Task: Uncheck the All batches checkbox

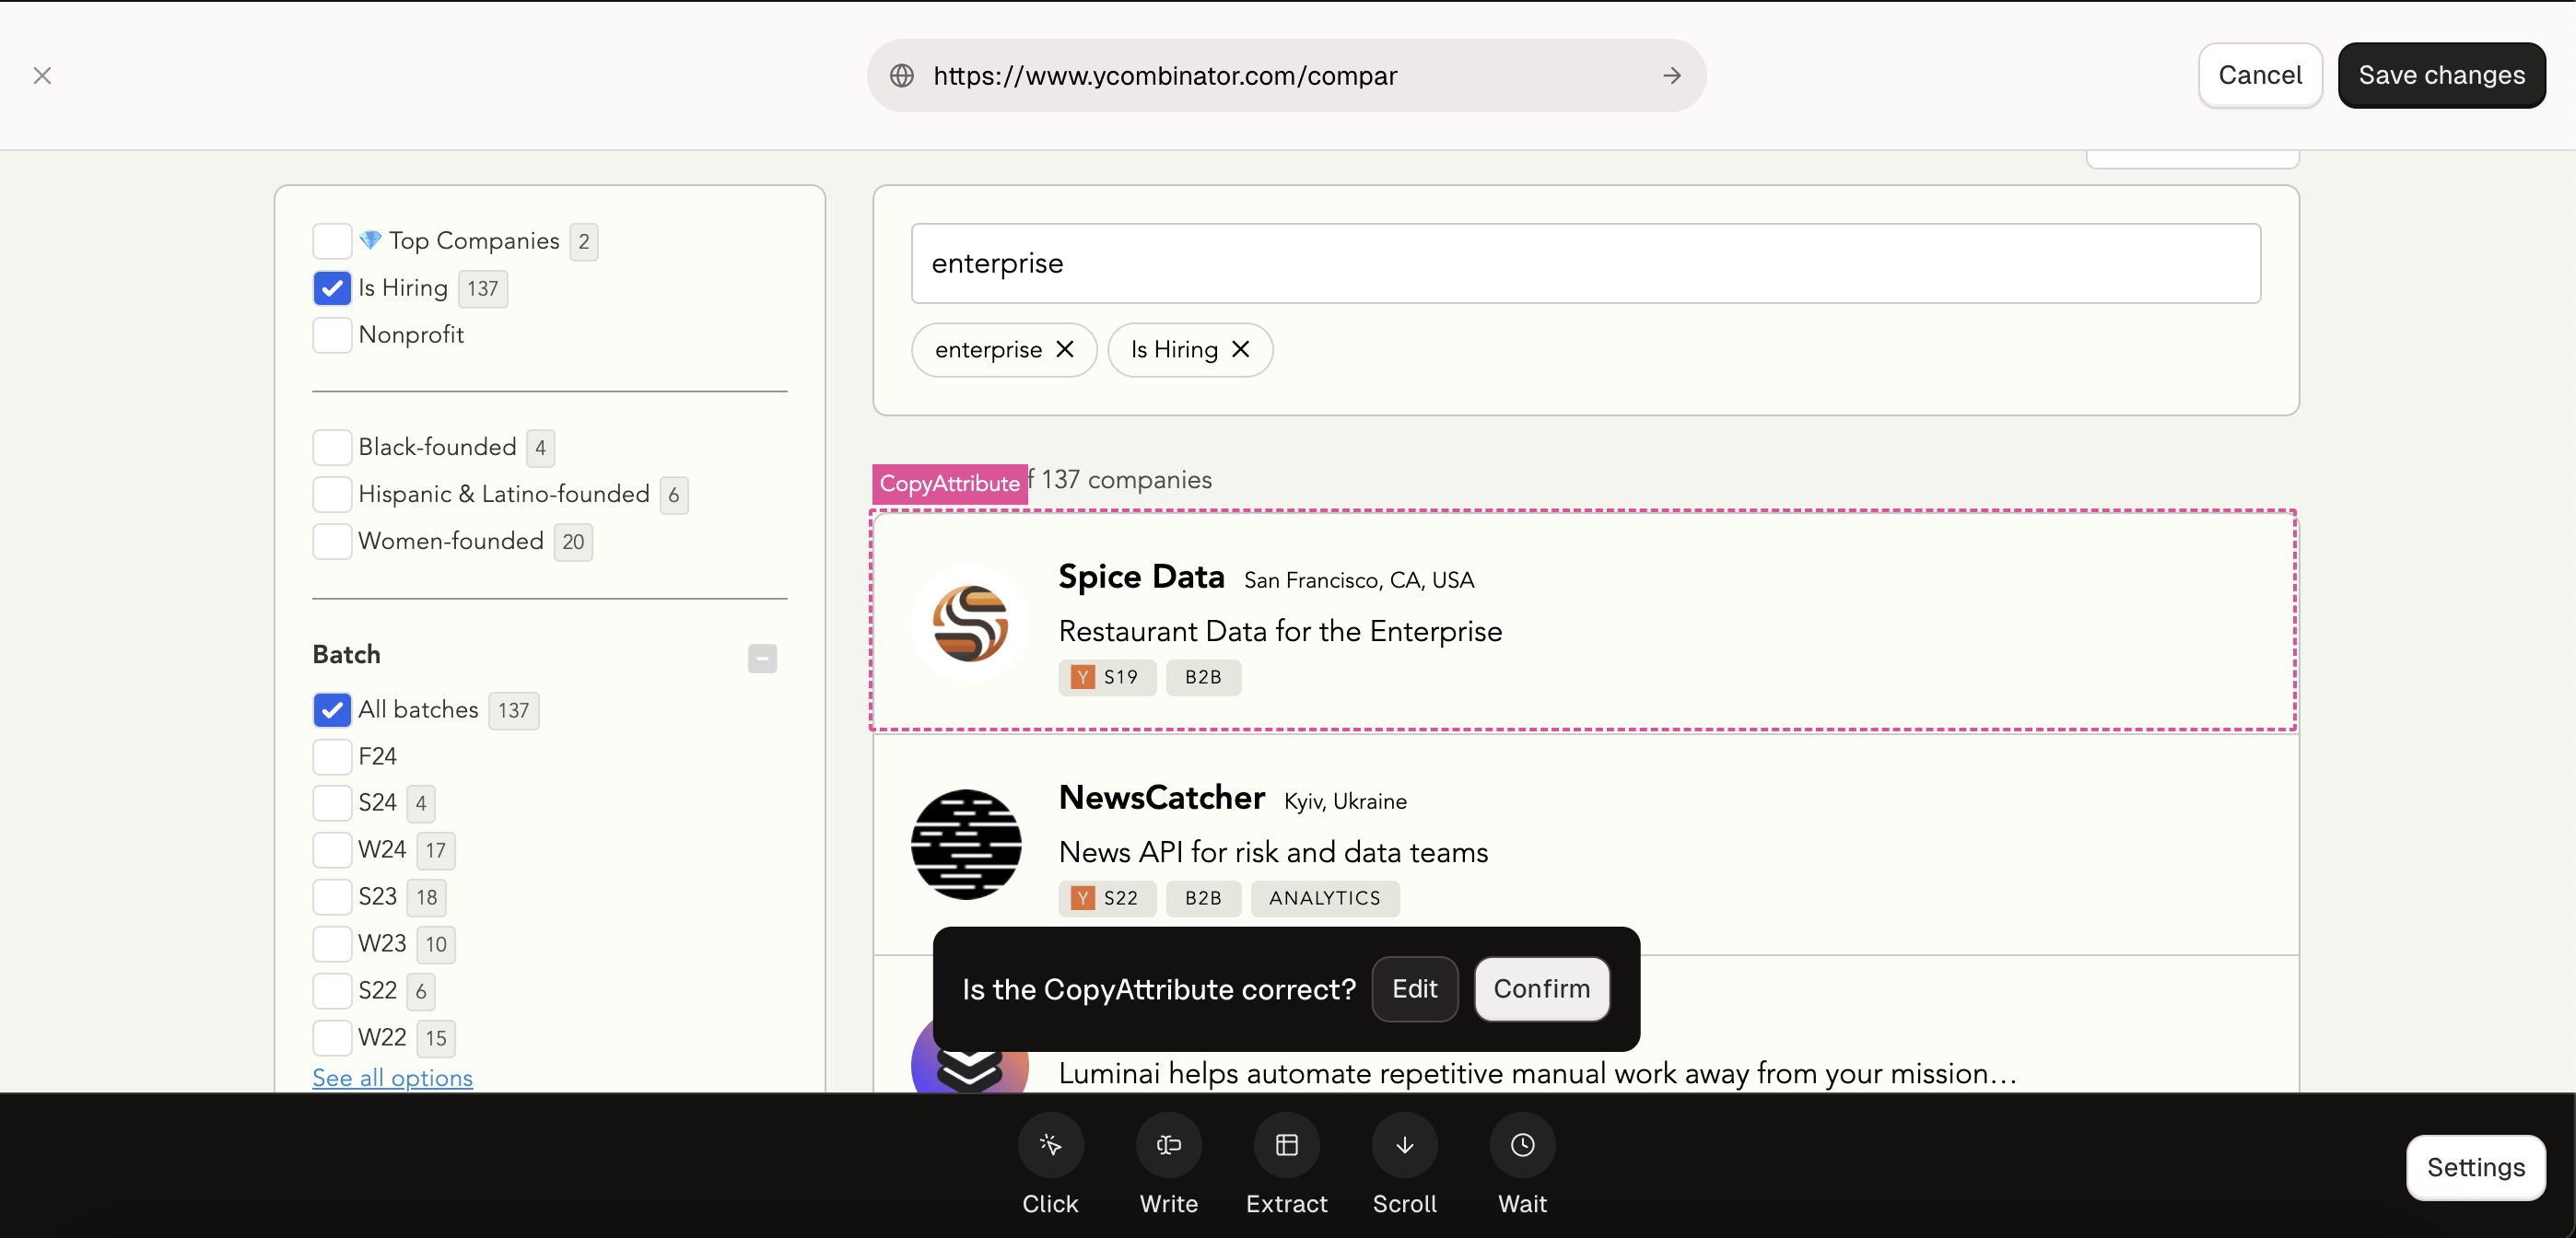Action: click(x=332, y=710)
